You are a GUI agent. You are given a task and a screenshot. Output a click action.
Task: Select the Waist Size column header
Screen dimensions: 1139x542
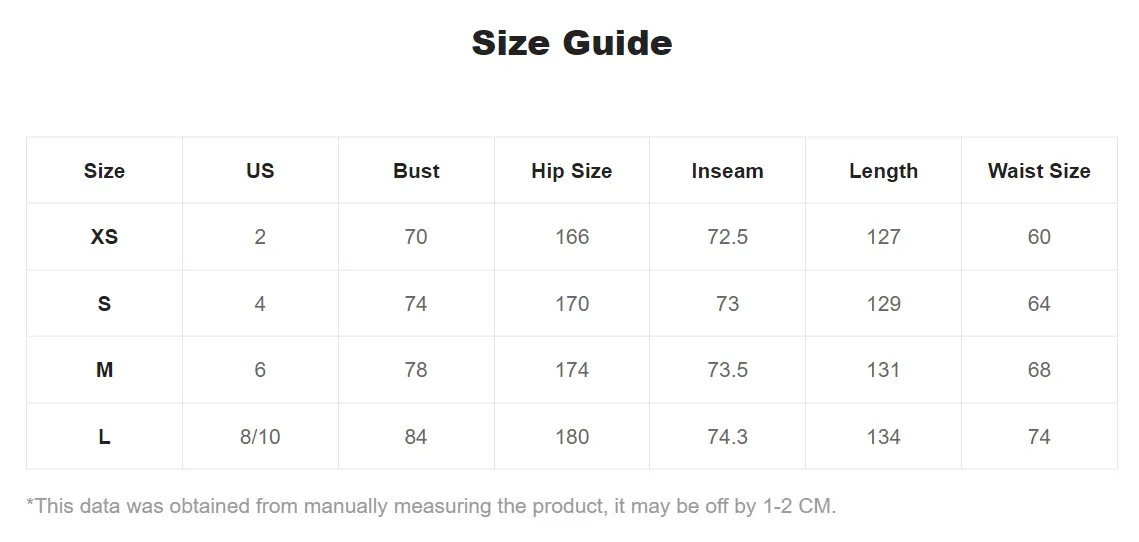click(1039, 171)
